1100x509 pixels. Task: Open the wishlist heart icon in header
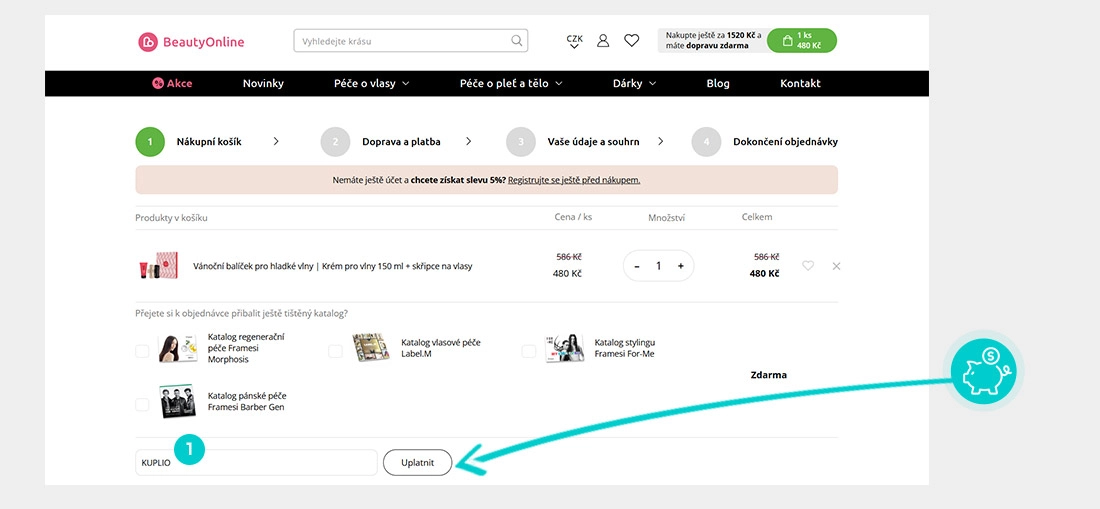pyautogui.click(x=631, y=41)
